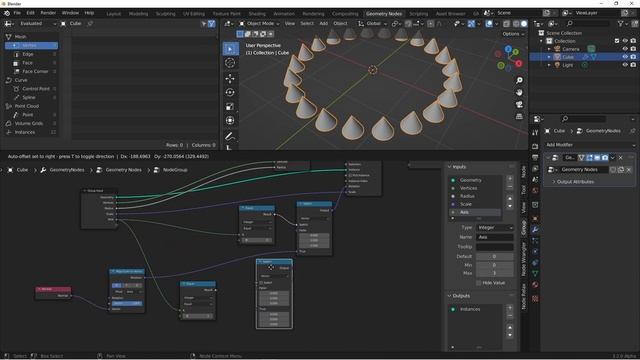Open the Render menu
The width and height of the screenshot is (640, 360).
(48, 13)
